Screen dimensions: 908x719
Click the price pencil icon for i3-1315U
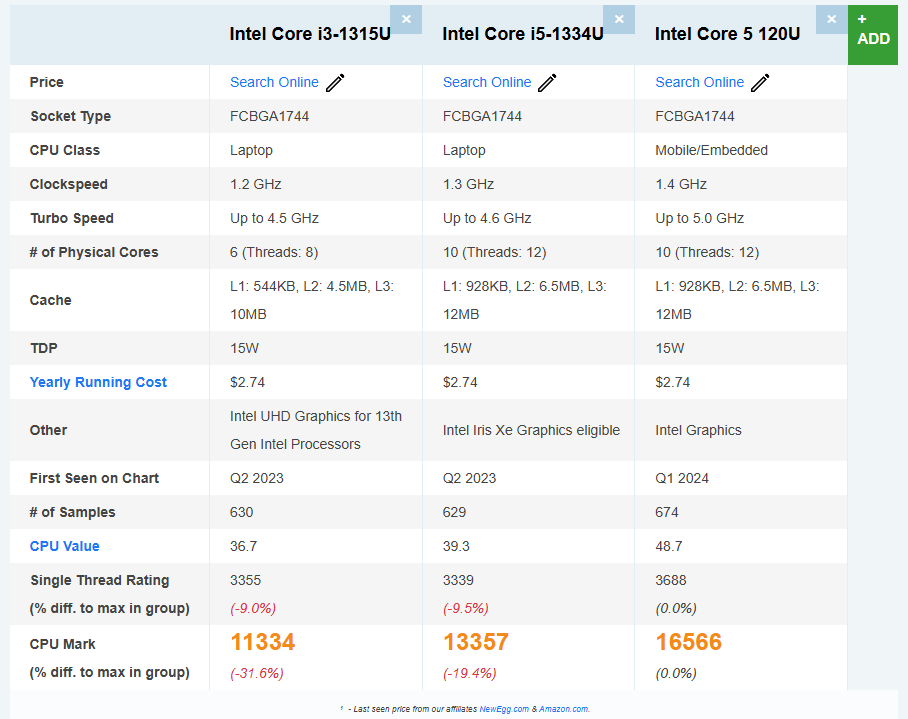[335, 83]
